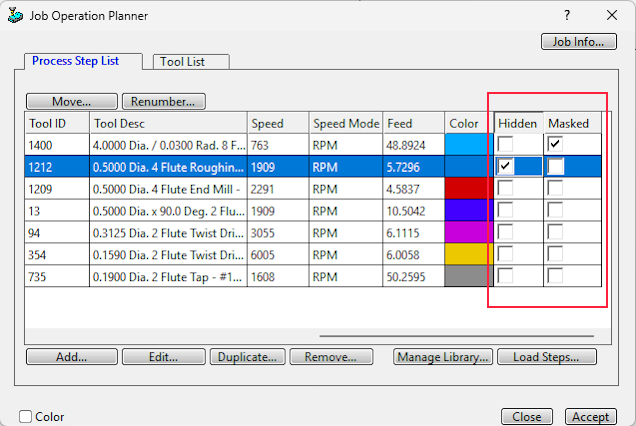The width and height of the screenshot is (636, 426).
Task: Click the Load Steps button
Action: tap(547, 357)
